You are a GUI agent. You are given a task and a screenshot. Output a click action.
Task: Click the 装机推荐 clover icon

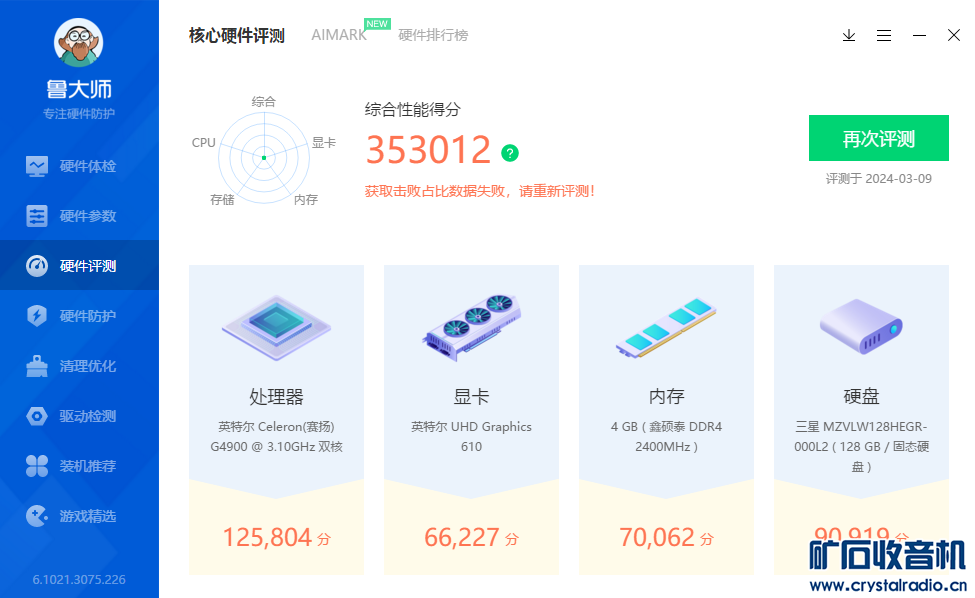tap(37, 466)
